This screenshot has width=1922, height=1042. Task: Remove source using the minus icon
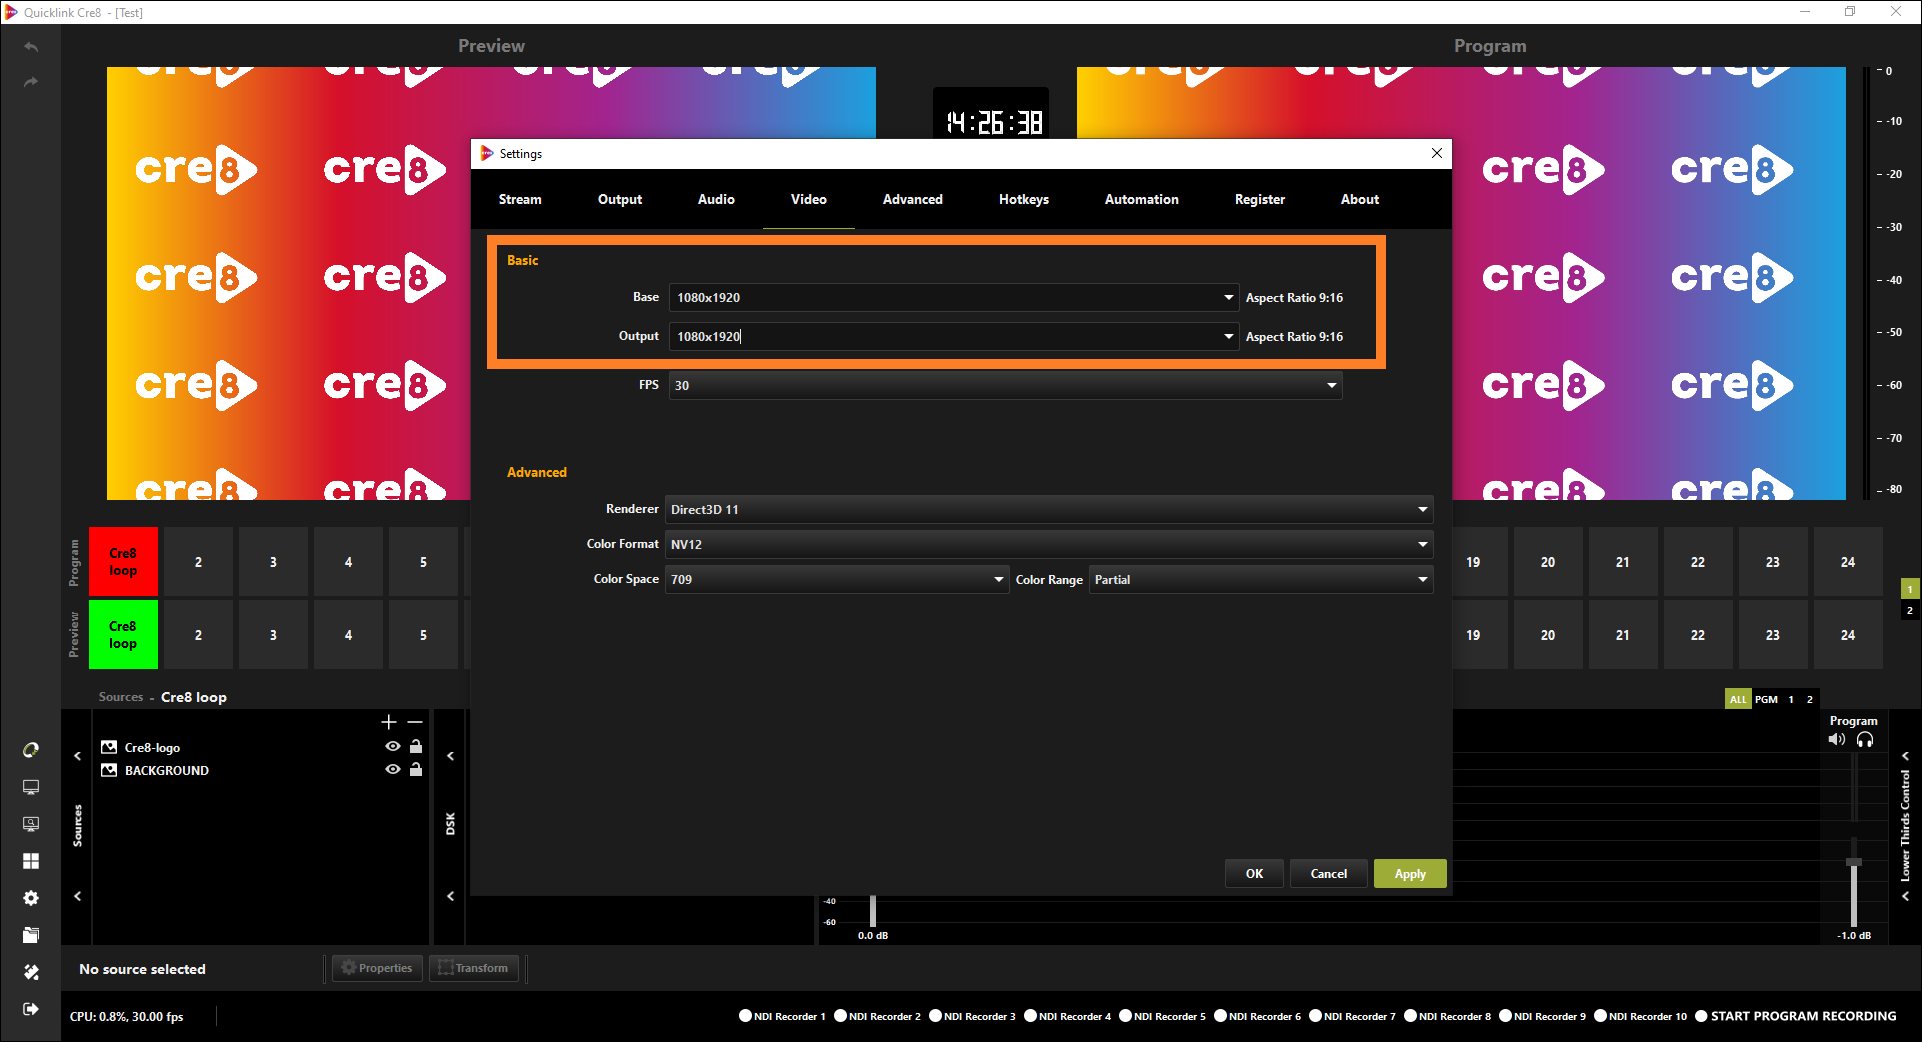point(415,722)
